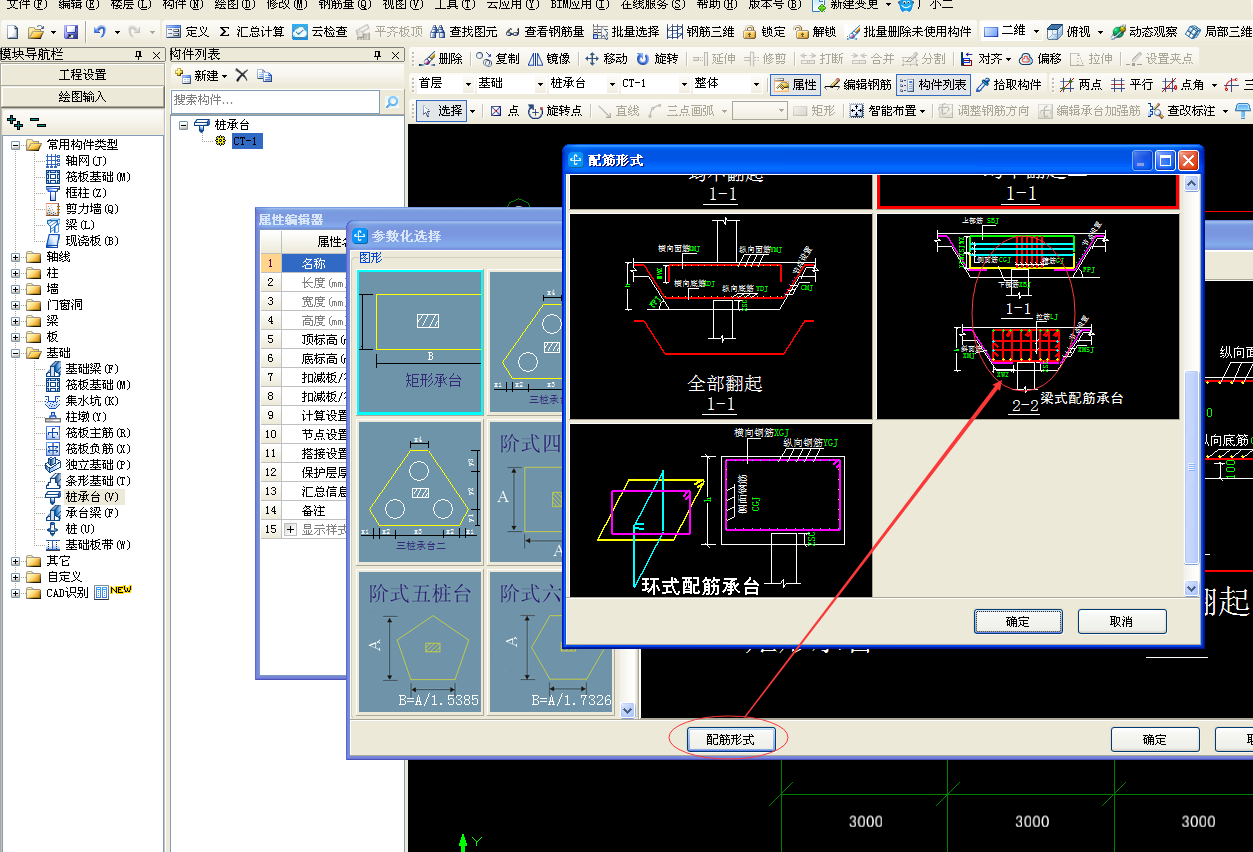
Task: Open 编辑钢筋 edit rebar
Action: tap(857, 85)
